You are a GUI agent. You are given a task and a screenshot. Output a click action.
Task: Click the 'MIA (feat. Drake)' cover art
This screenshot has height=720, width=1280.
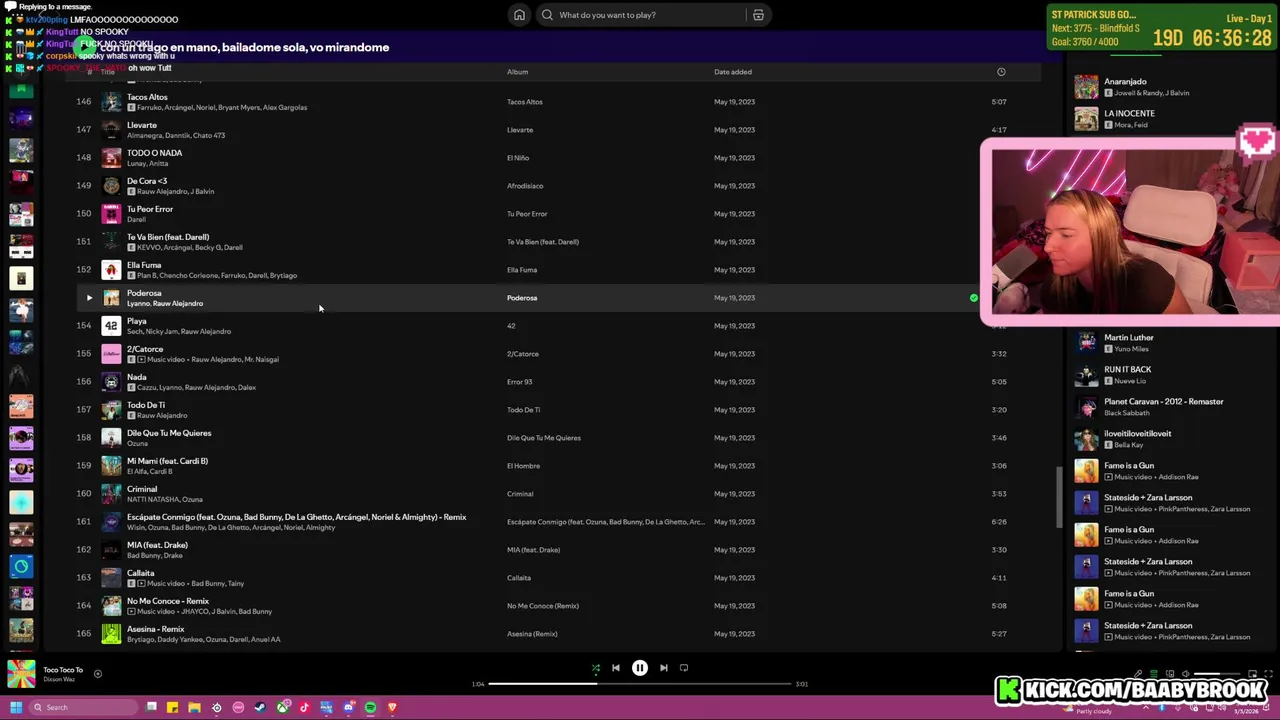pyautogui.click(x=111, y=550)
